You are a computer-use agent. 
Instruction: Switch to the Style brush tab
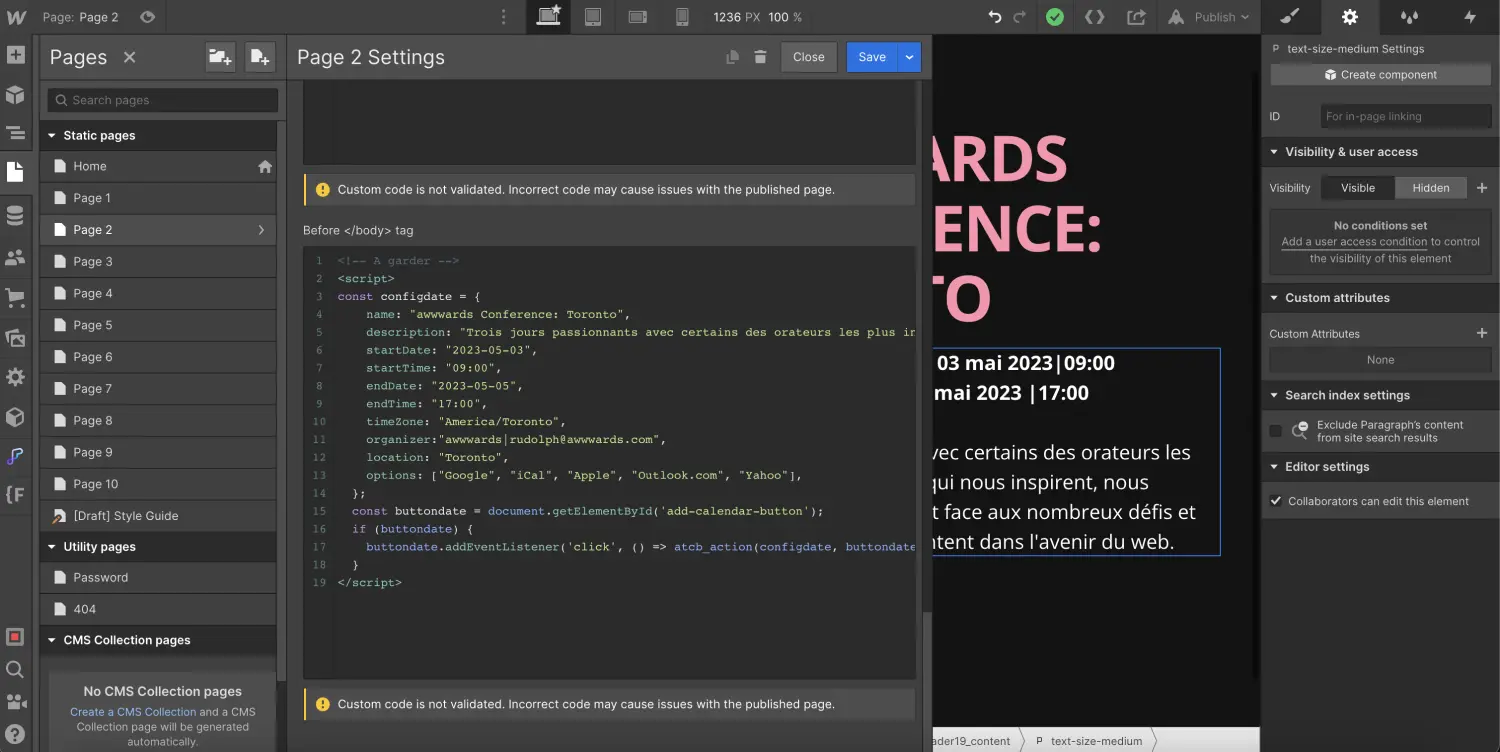(1290, 17)
